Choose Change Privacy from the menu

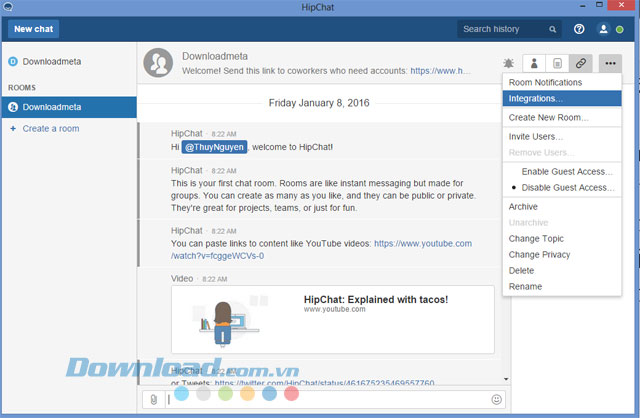click(x=562, y=255)
